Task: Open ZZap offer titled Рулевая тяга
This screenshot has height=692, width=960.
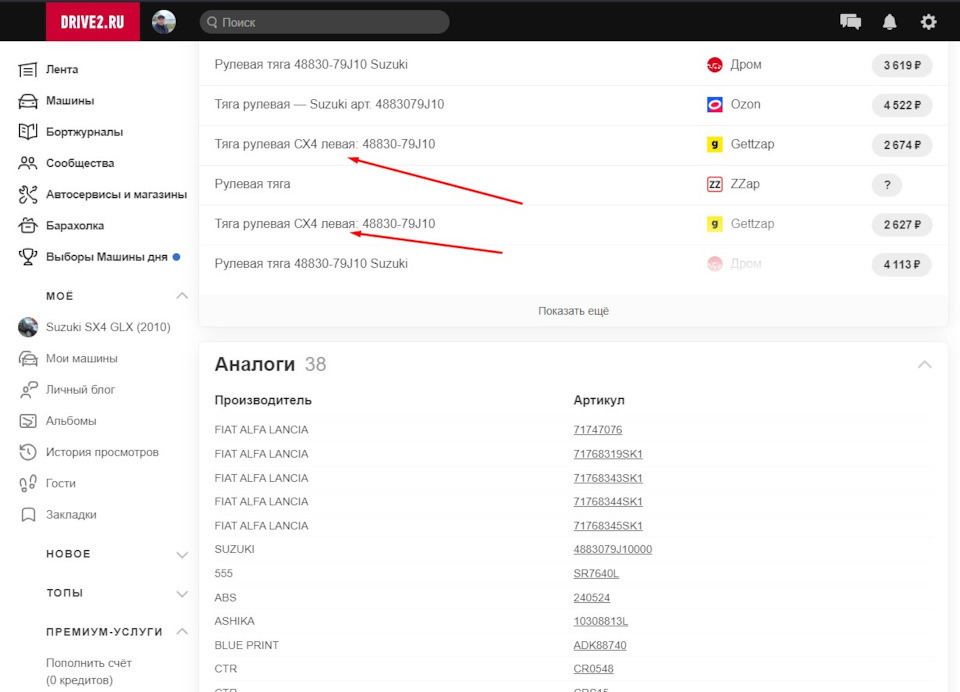Action: pyautogui.click(x=252, y=184)
